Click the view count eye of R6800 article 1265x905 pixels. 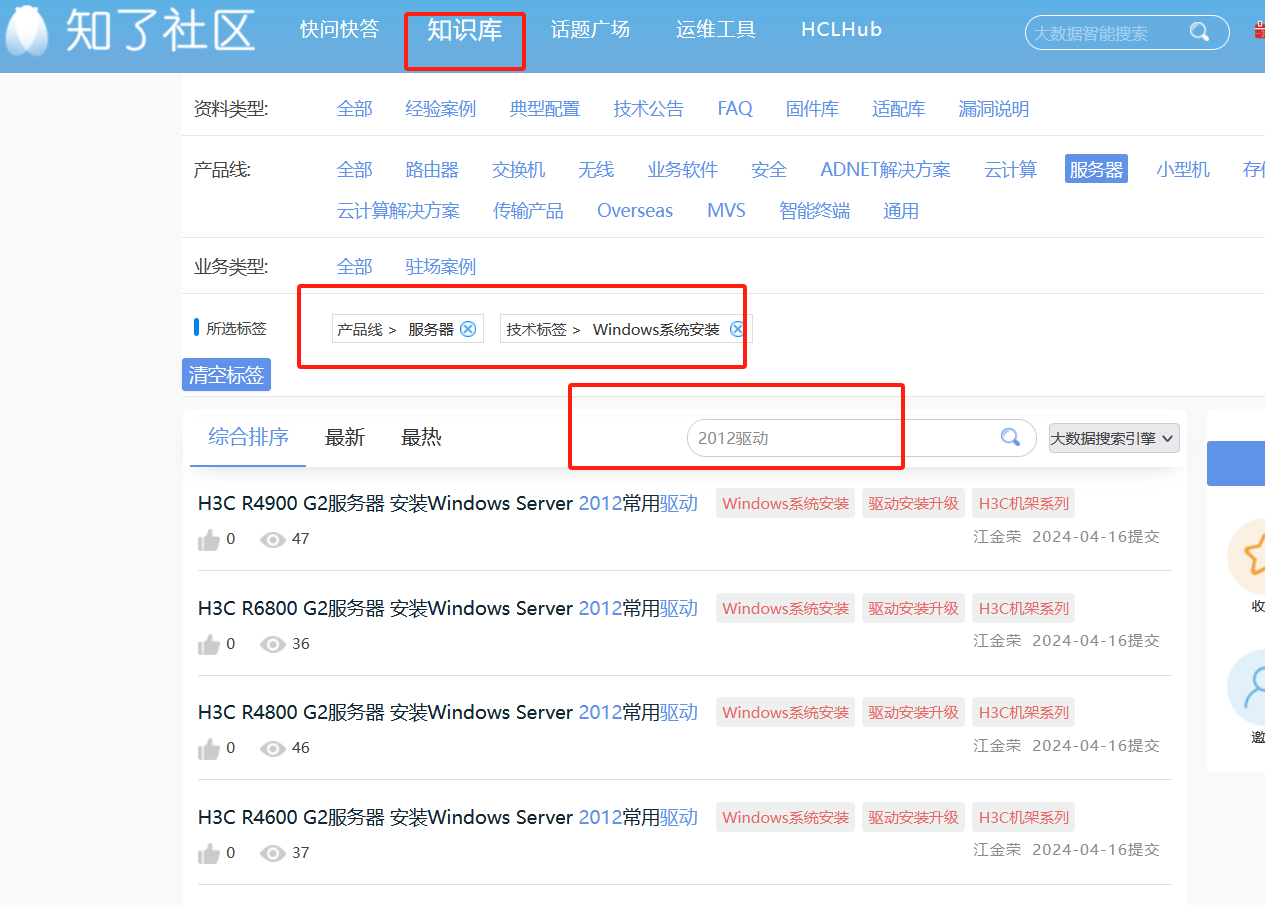[x=272, y=645]
